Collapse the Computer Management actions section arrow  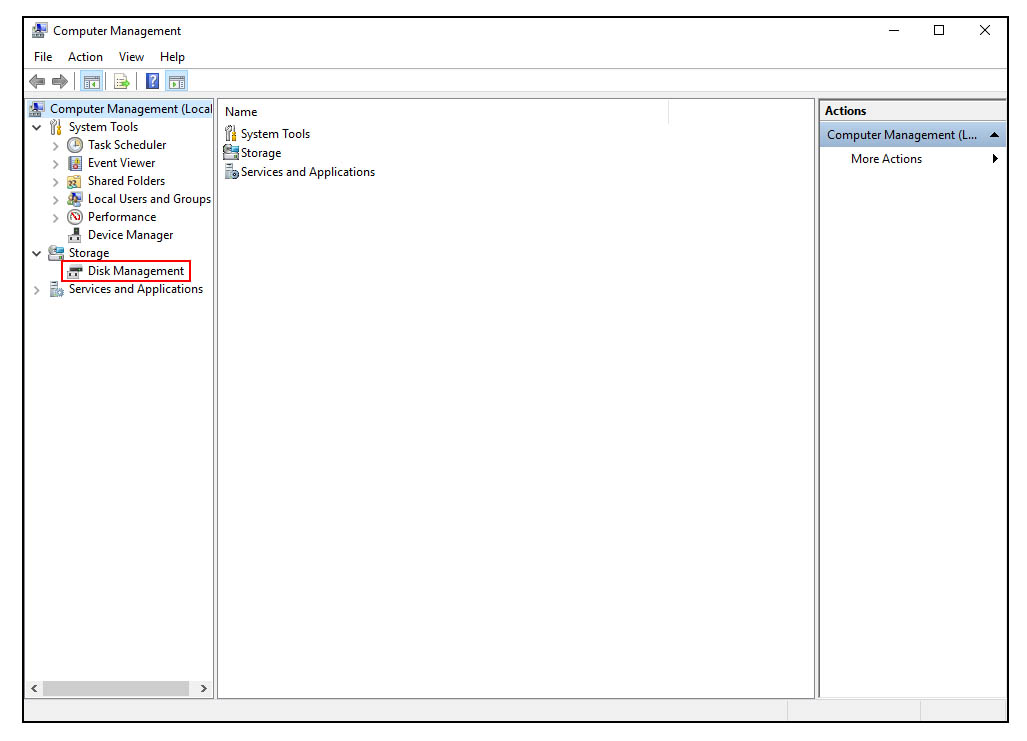tap(994, 135)
